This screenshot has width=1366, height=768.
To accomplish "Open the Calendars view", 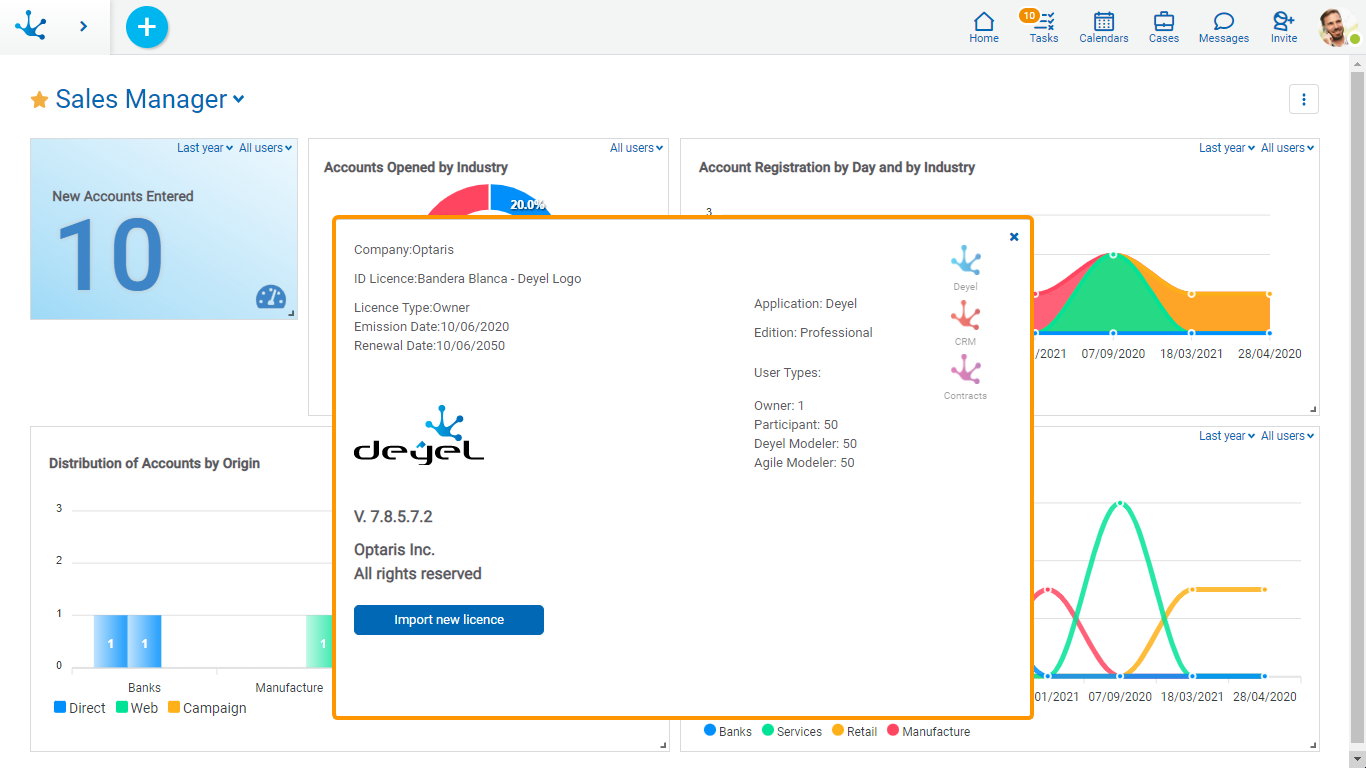I will click(1103, 27).
